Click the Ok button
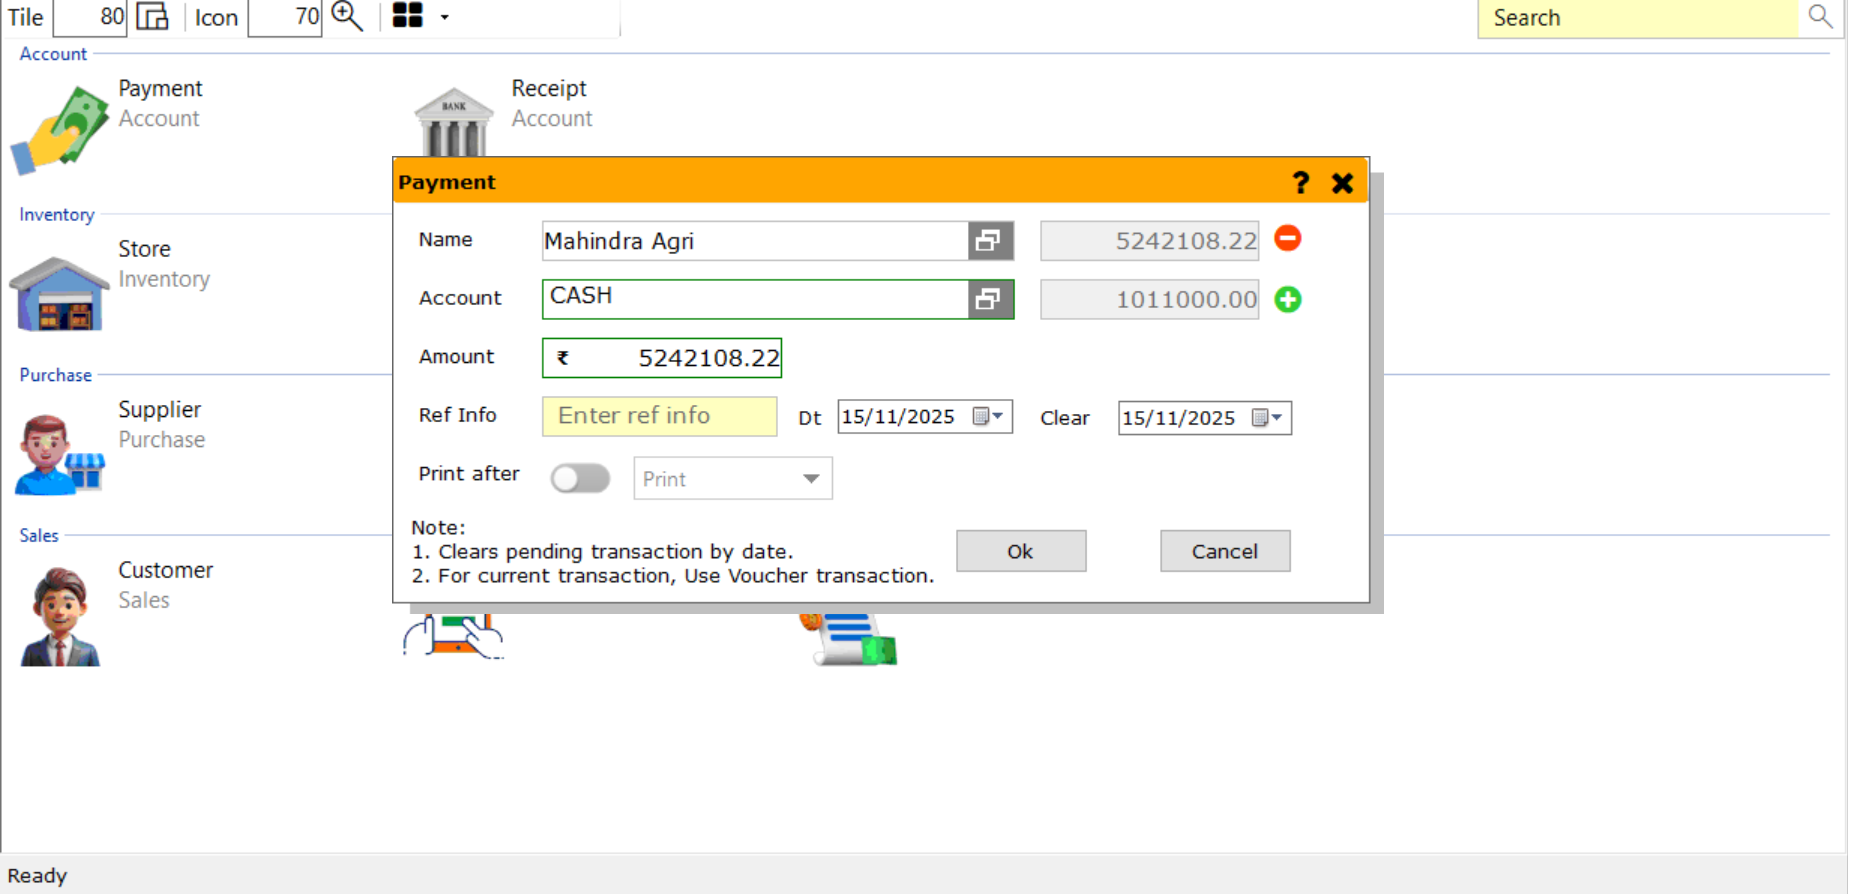The image size is (1852, 894). tap(1021, 551)
